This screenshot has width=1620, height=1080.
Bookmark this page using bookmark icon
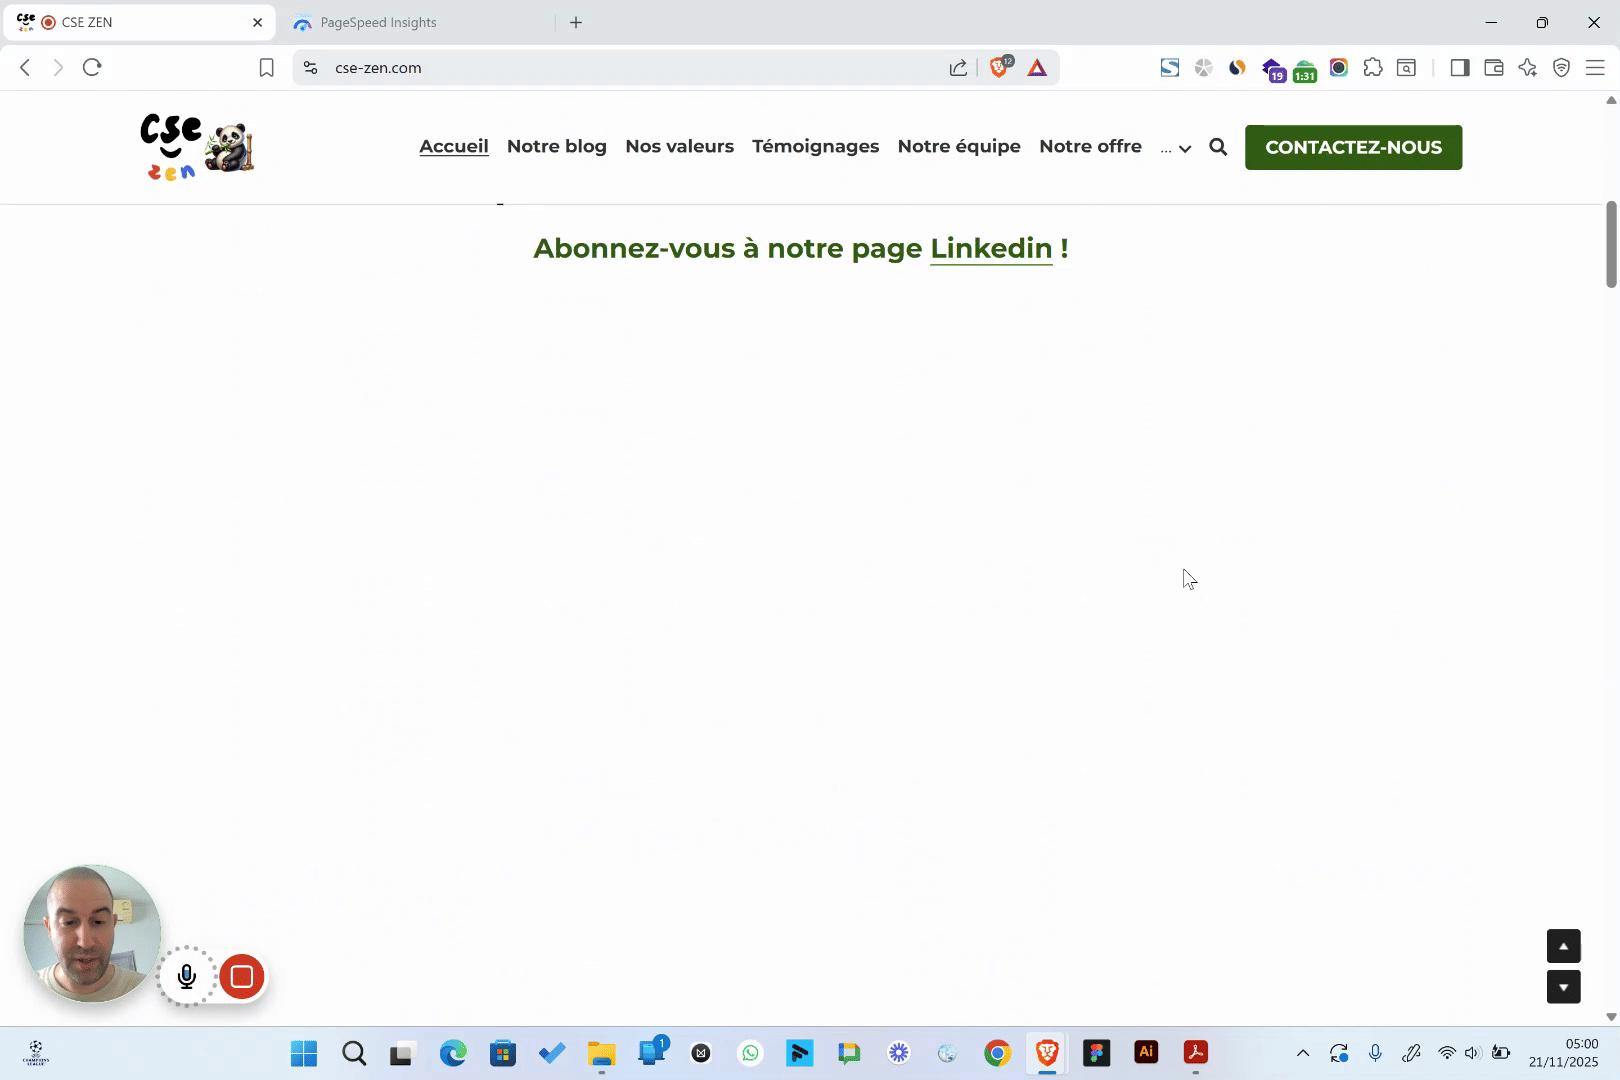(x=266, y=67)
